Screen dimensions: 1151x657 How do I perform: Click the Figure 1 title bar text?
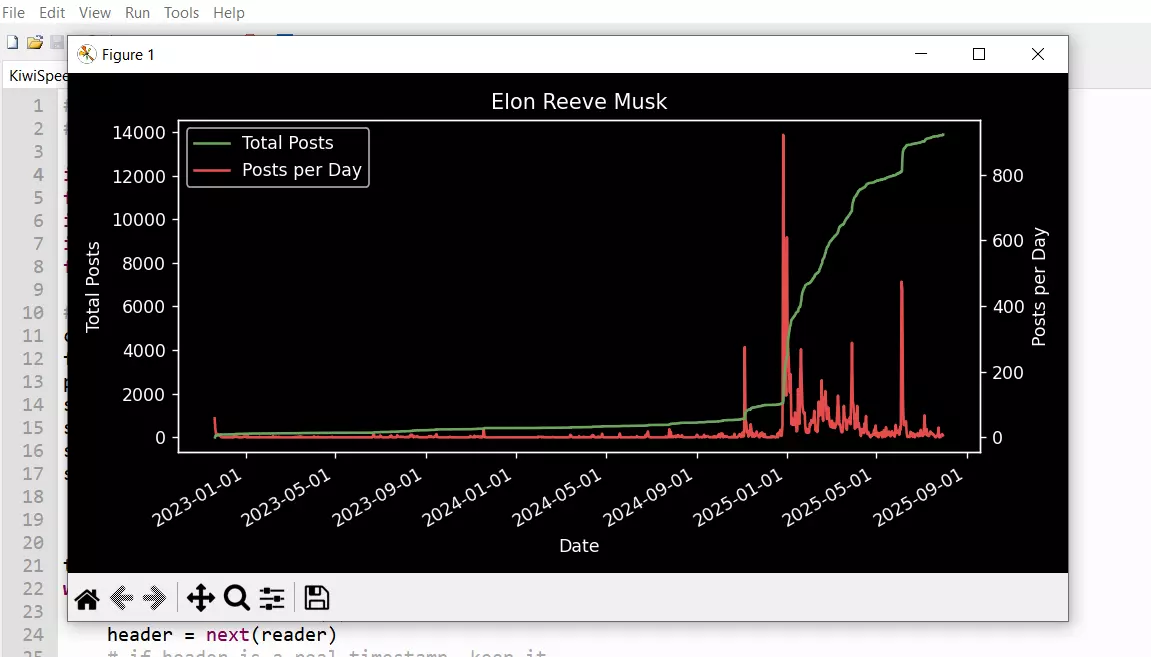tap(128, 54)
